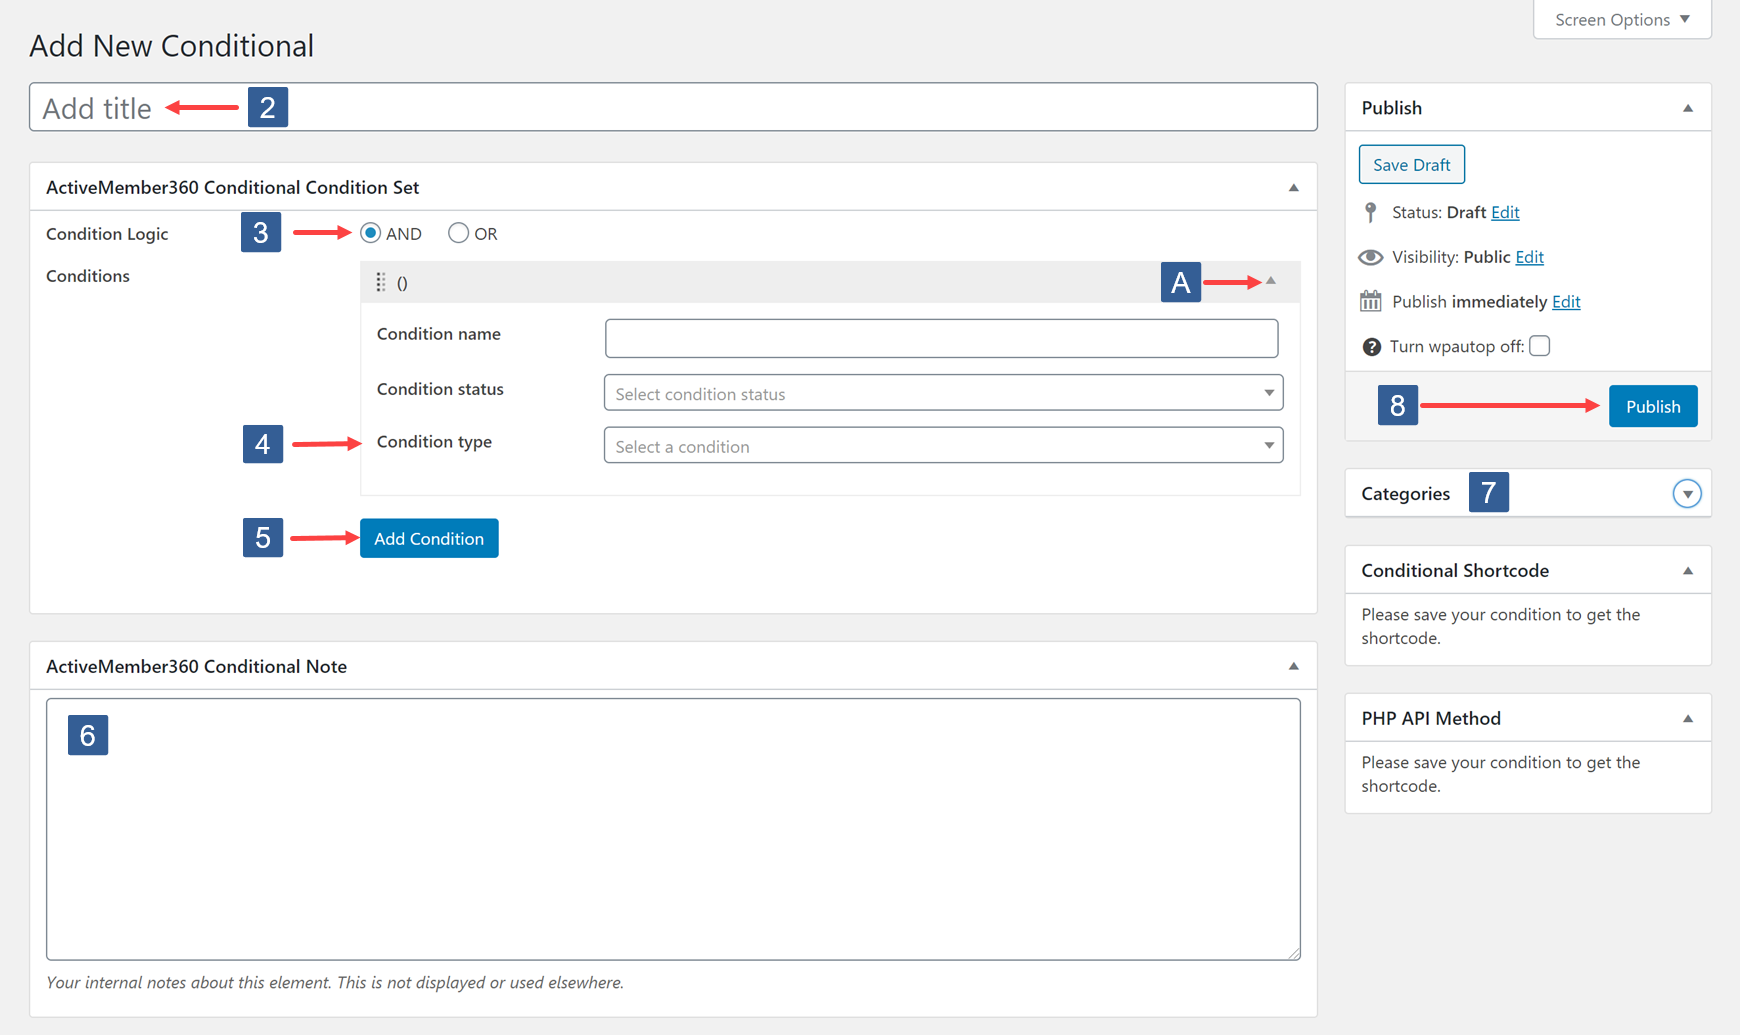Collapse the Conditional Shortcode panel
Screen dimensions: 1740x1035
(x=1688, y=569)
